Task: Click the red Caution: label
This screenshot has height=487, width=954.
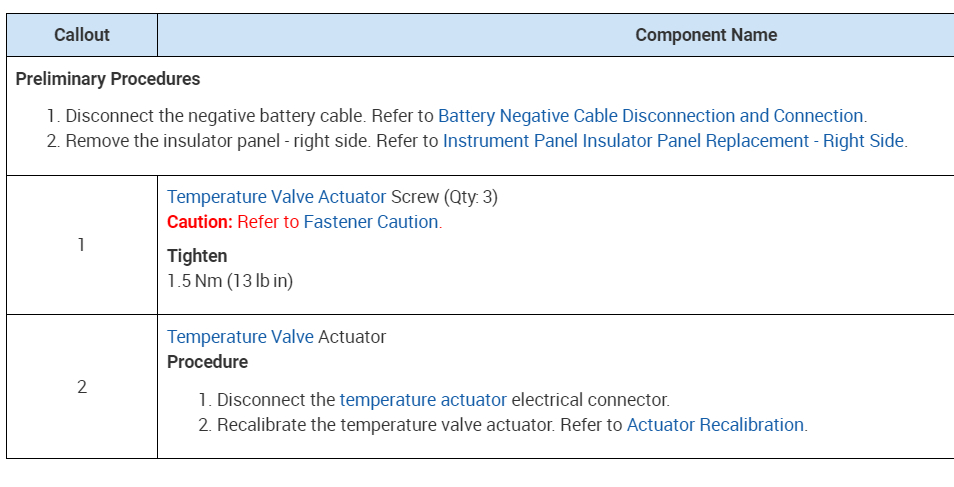Action: pyautogui.click(x=200, y=222)
